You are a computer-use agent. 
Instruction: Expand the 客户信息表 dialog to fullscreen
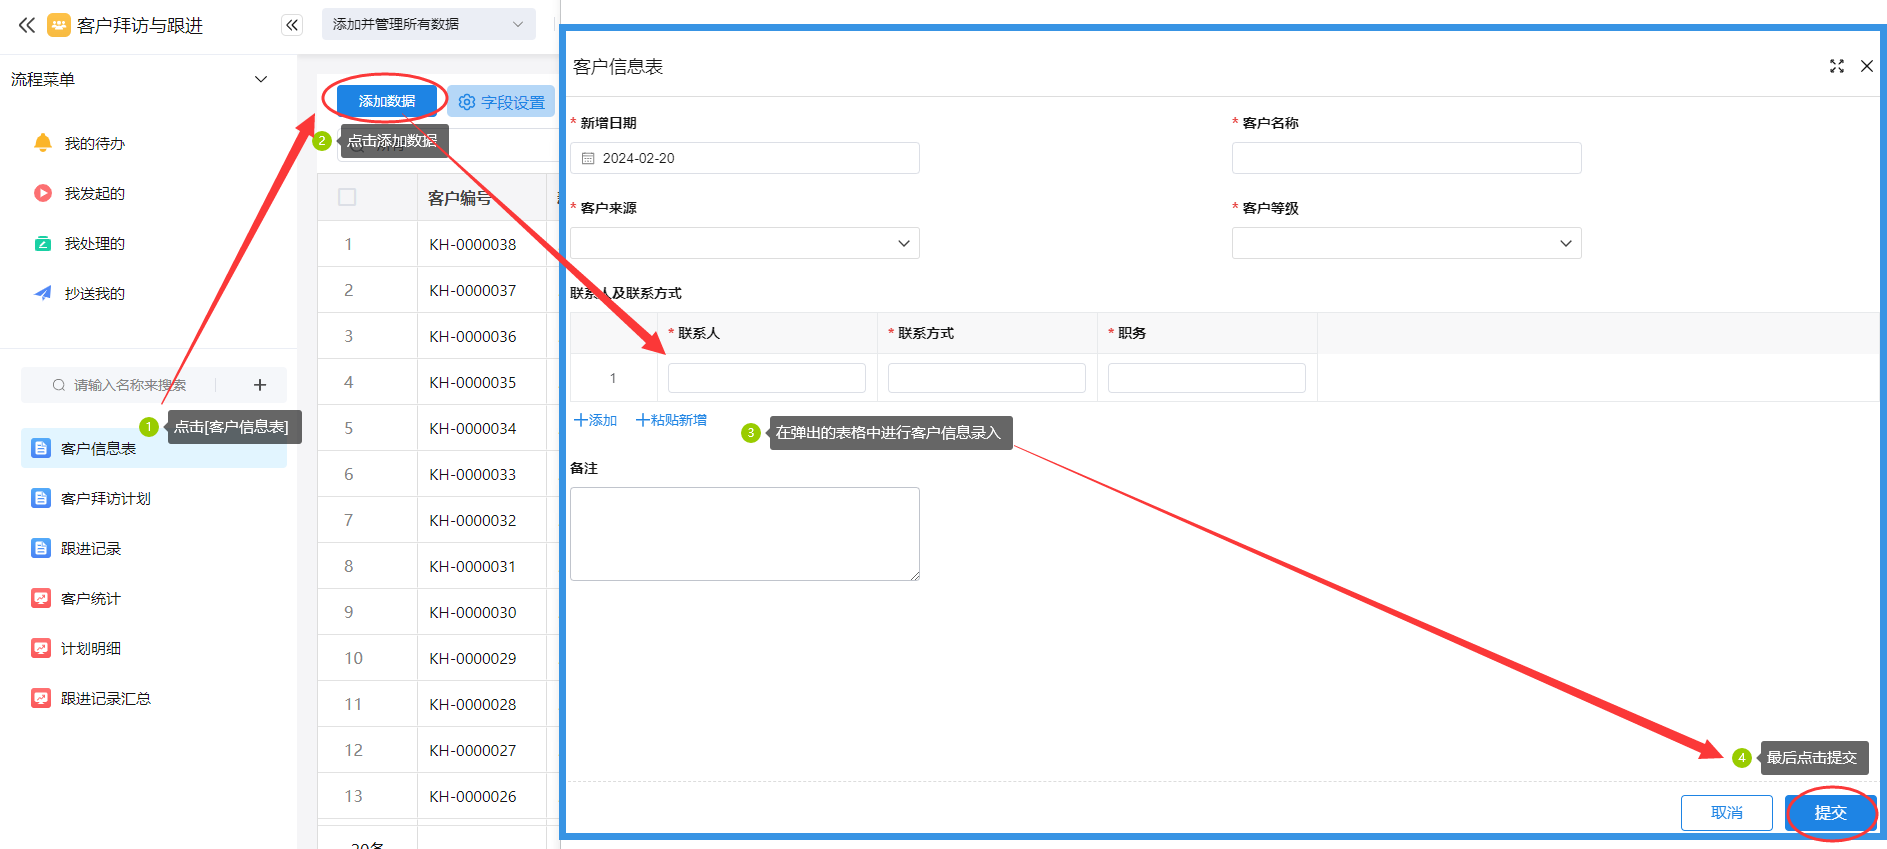coord(1836,66)
